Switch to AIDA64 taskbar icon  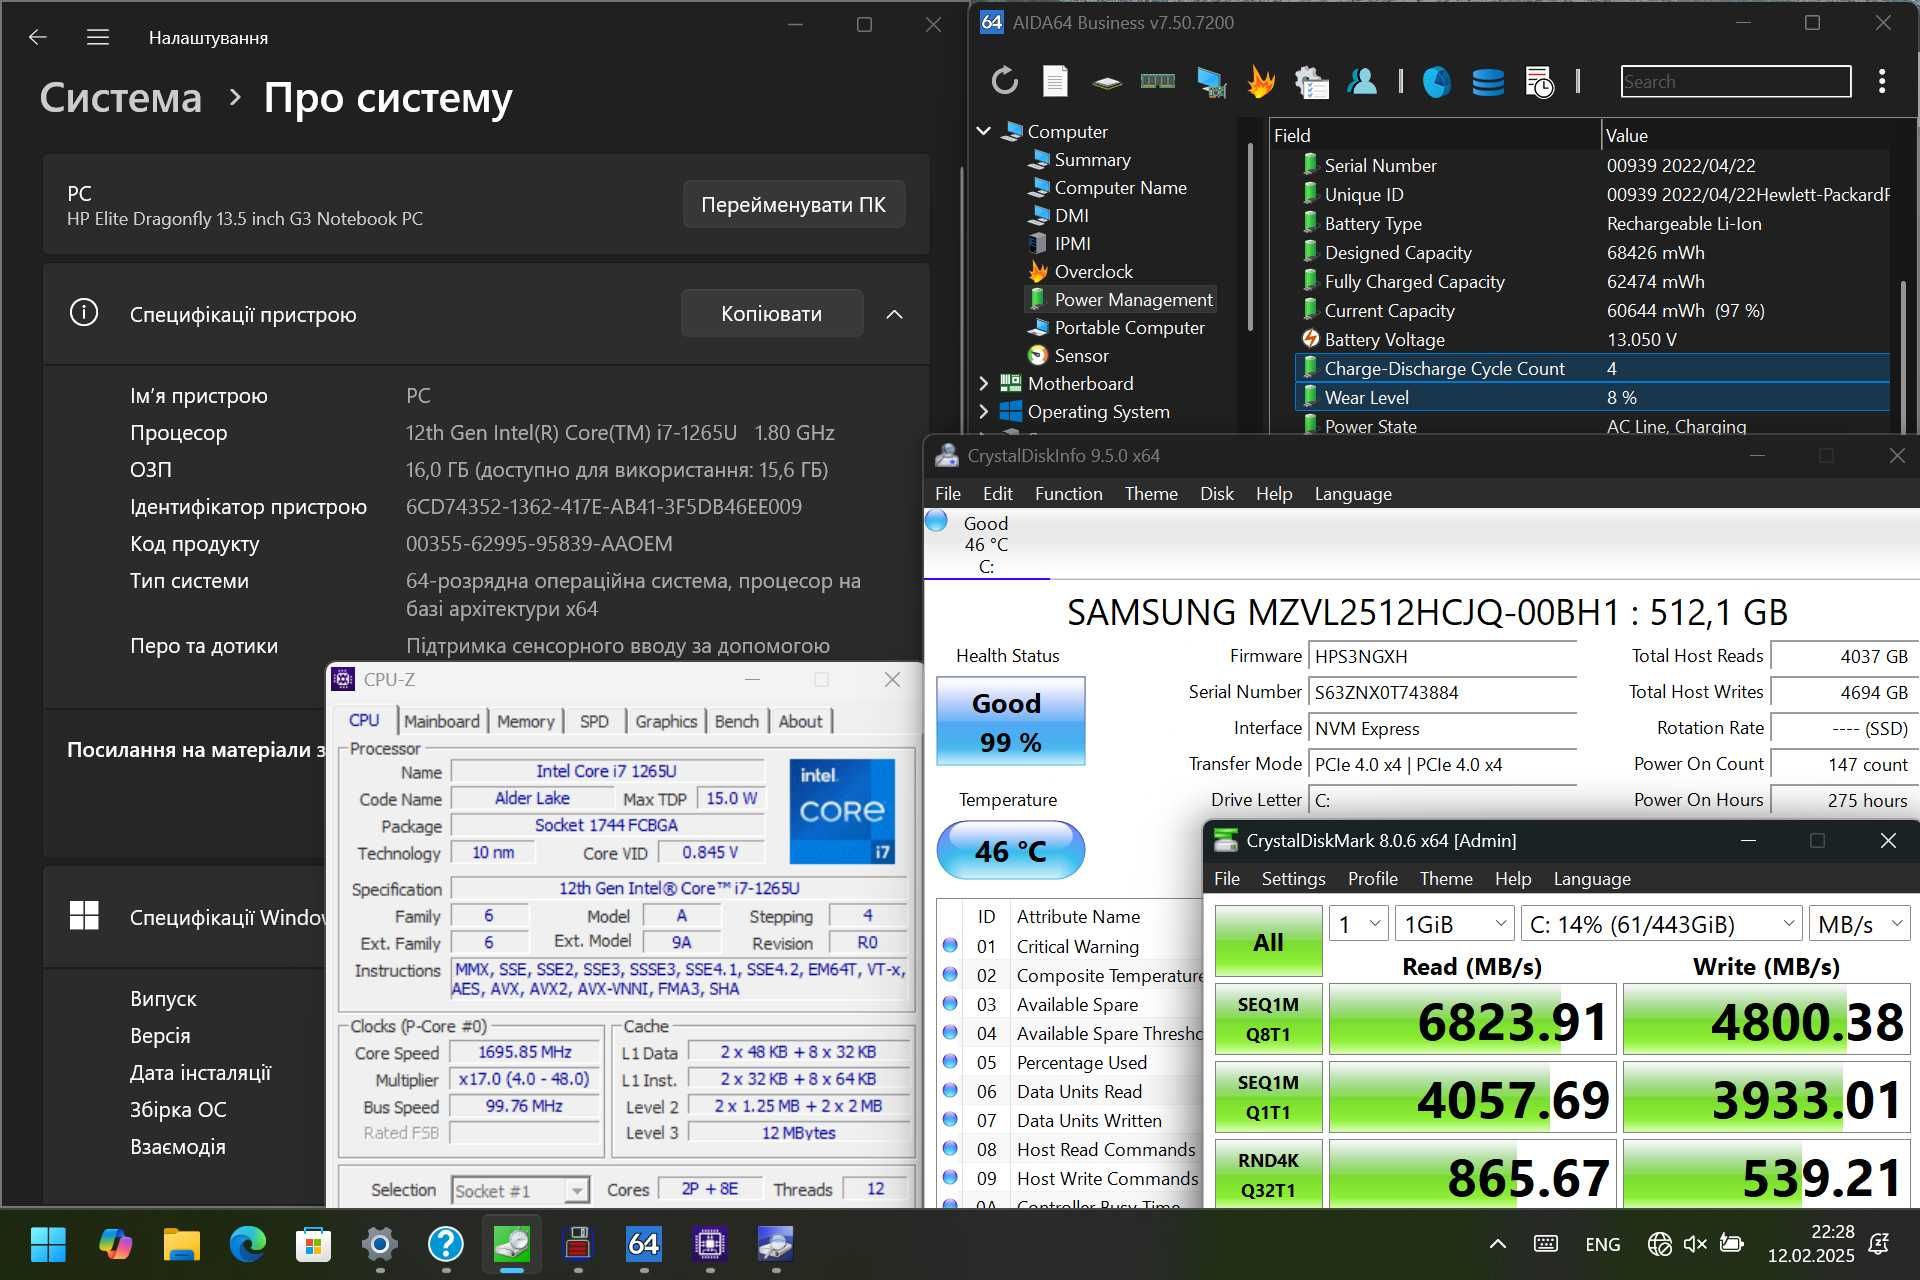[x=643, y=1244]
